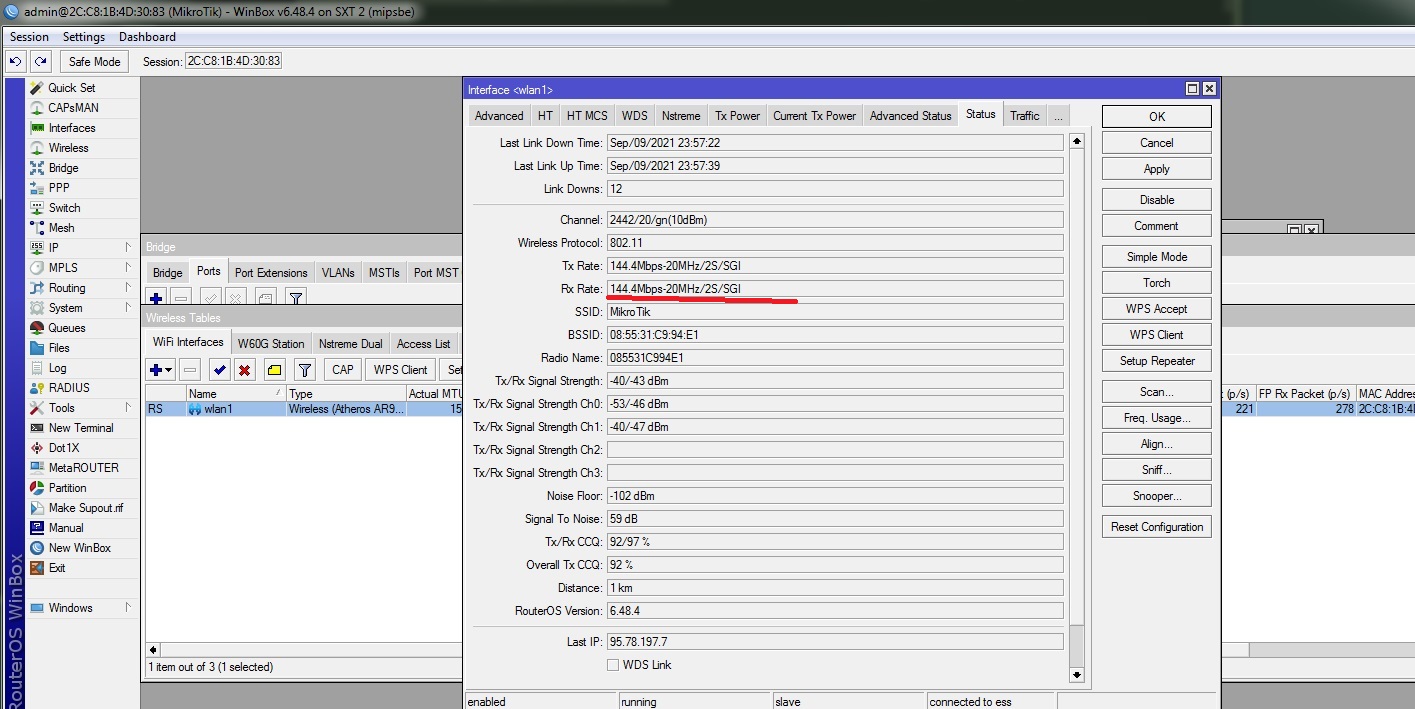Click the Setup Repeater button
The image size is (1415, 709).
tap(1157, 361)
